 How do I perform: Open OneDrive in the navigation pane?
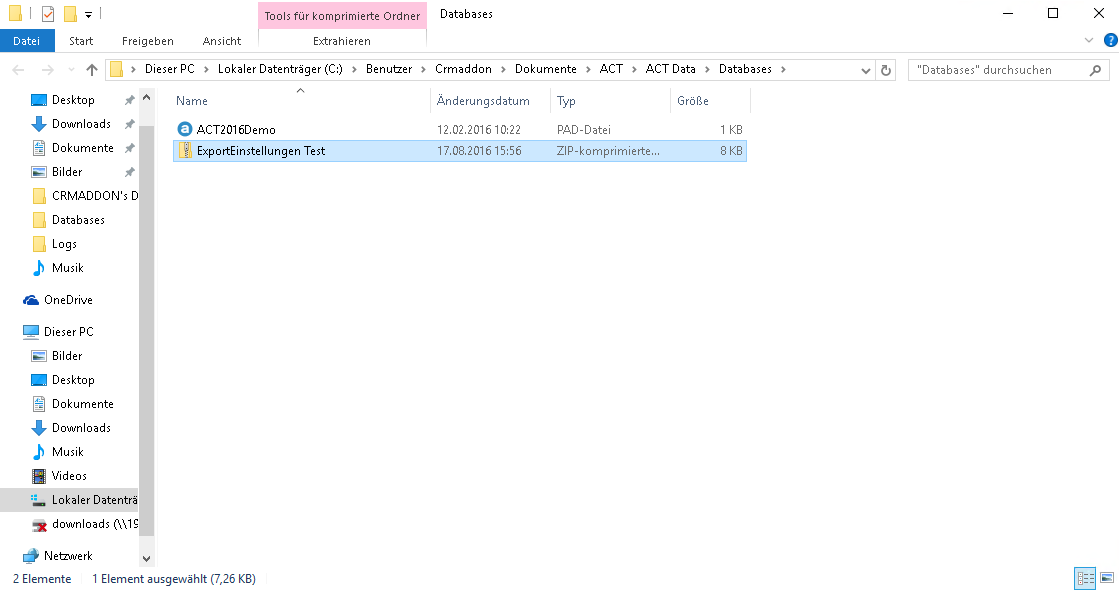[x=69, y=300]
